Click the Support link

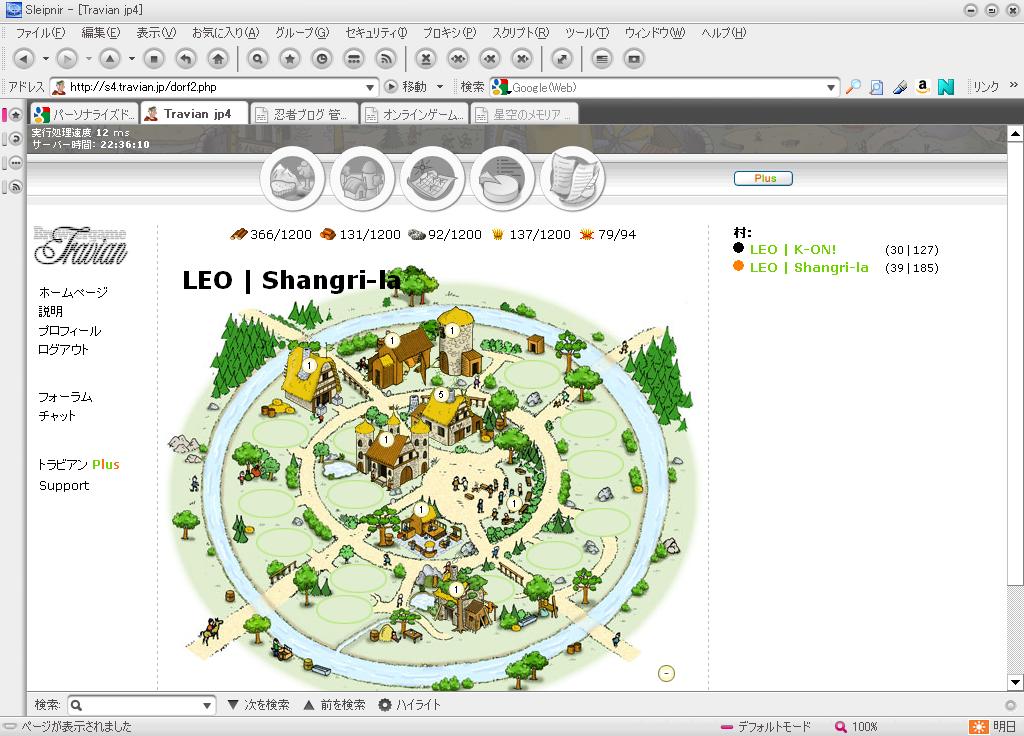pyautogui.click(x=64, y=485)
